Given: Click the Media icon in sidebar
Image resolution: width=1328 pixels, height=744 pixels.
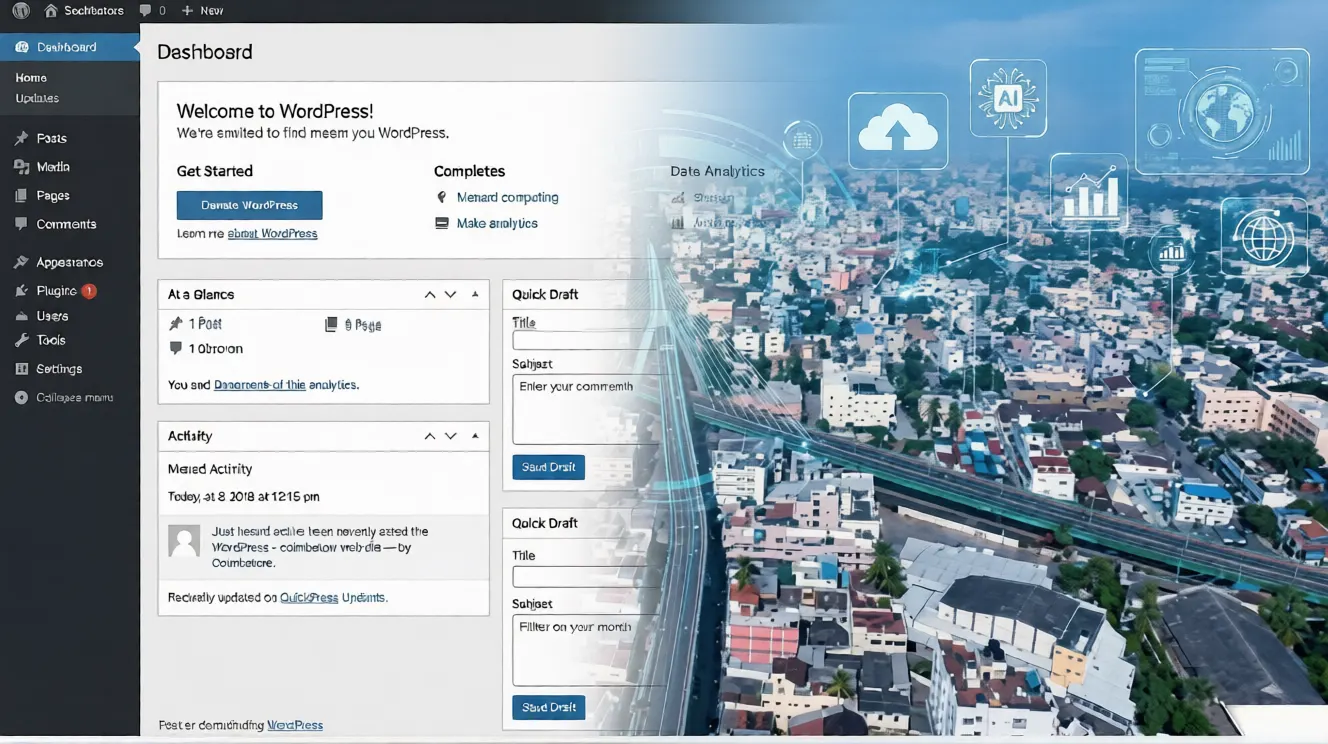Looking at the screenshot, I should tap(21, 167).
